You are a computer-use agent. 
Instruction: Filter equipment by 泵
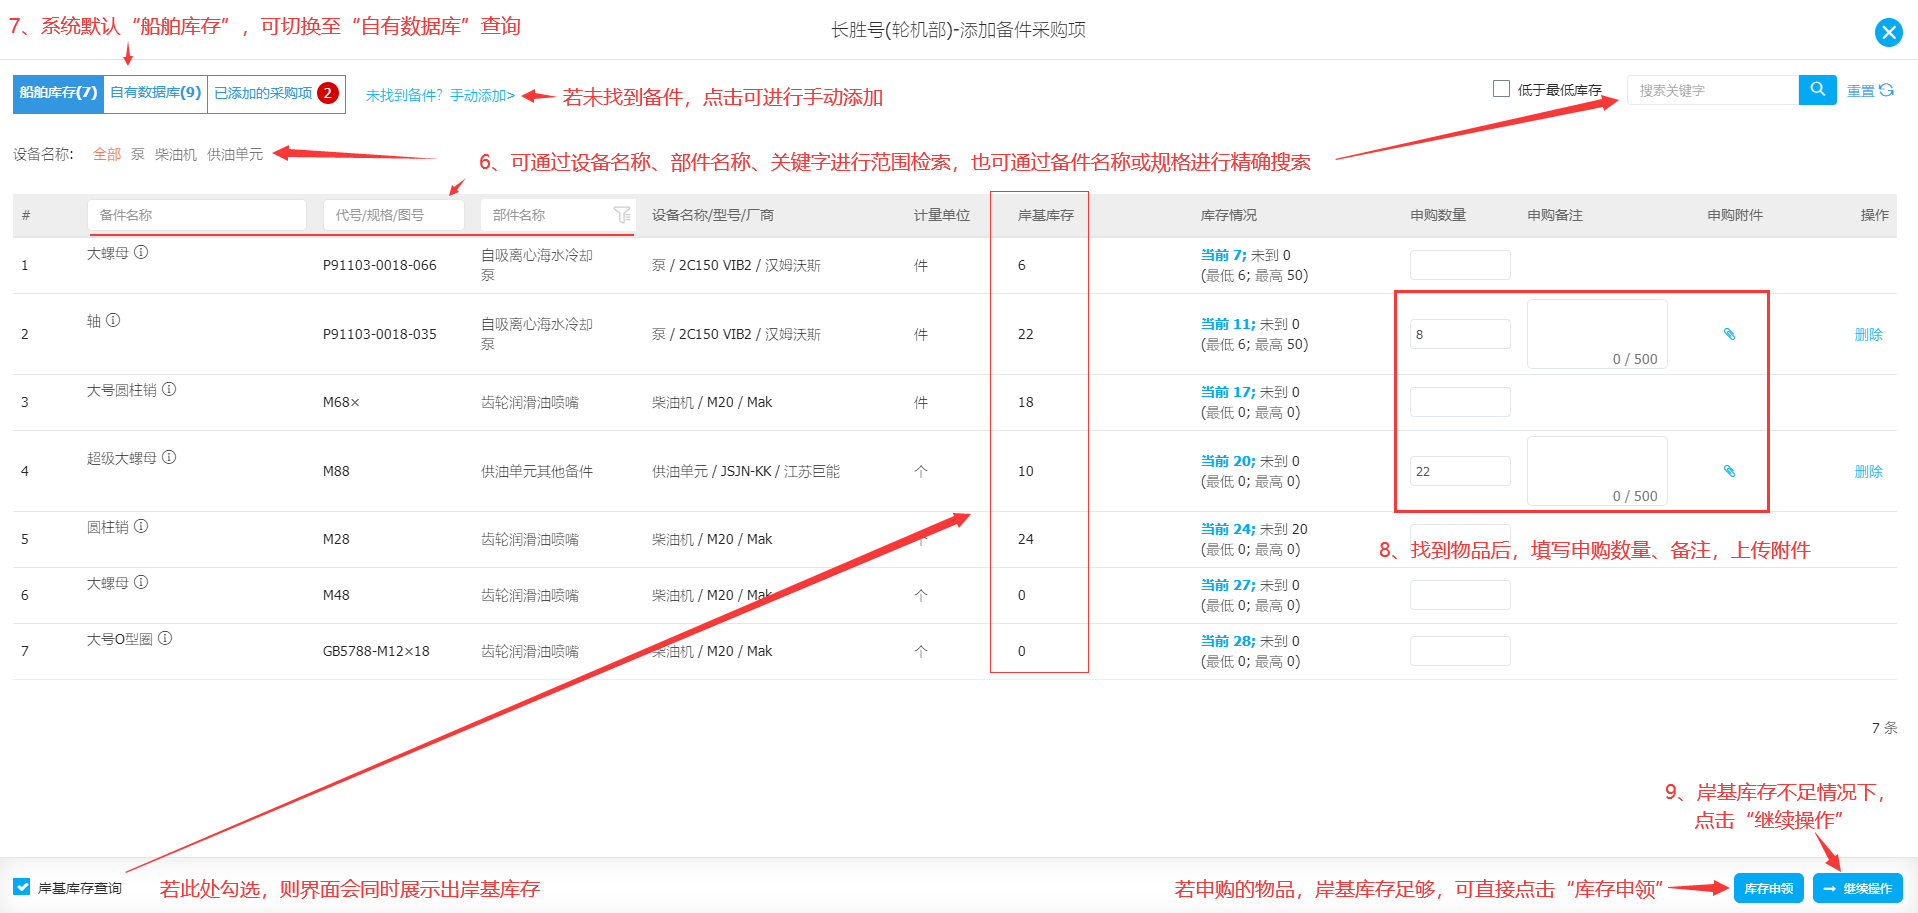tap(138, 154)
